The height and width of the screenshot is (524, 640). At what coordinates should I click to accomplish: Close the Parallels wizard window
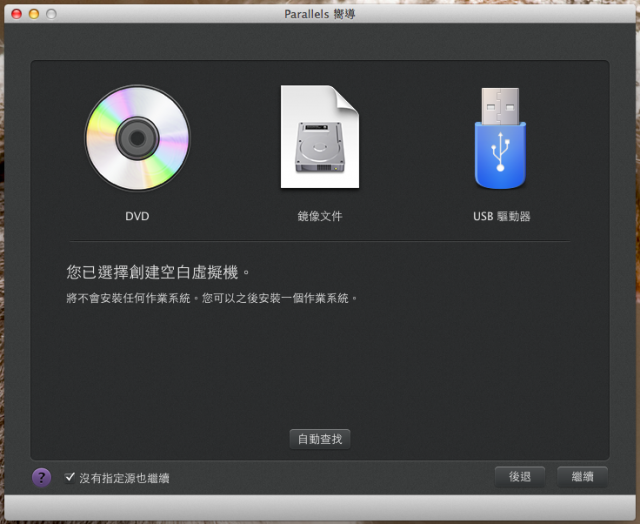[x=16, y=14]
